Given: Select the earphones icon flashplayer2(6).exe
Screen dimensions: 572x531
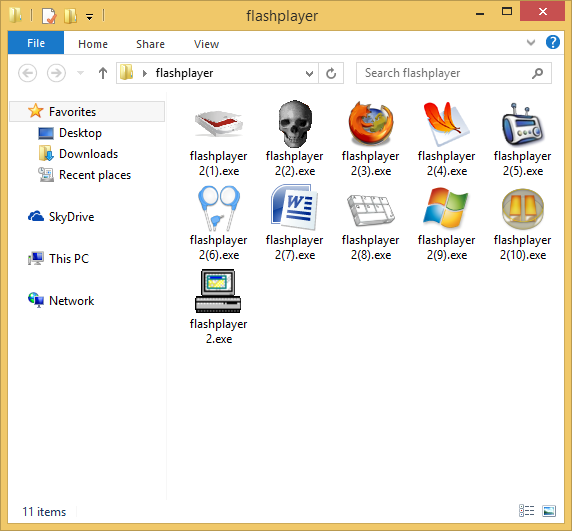Looking at the screenshot, I should [x=219, y=208].
